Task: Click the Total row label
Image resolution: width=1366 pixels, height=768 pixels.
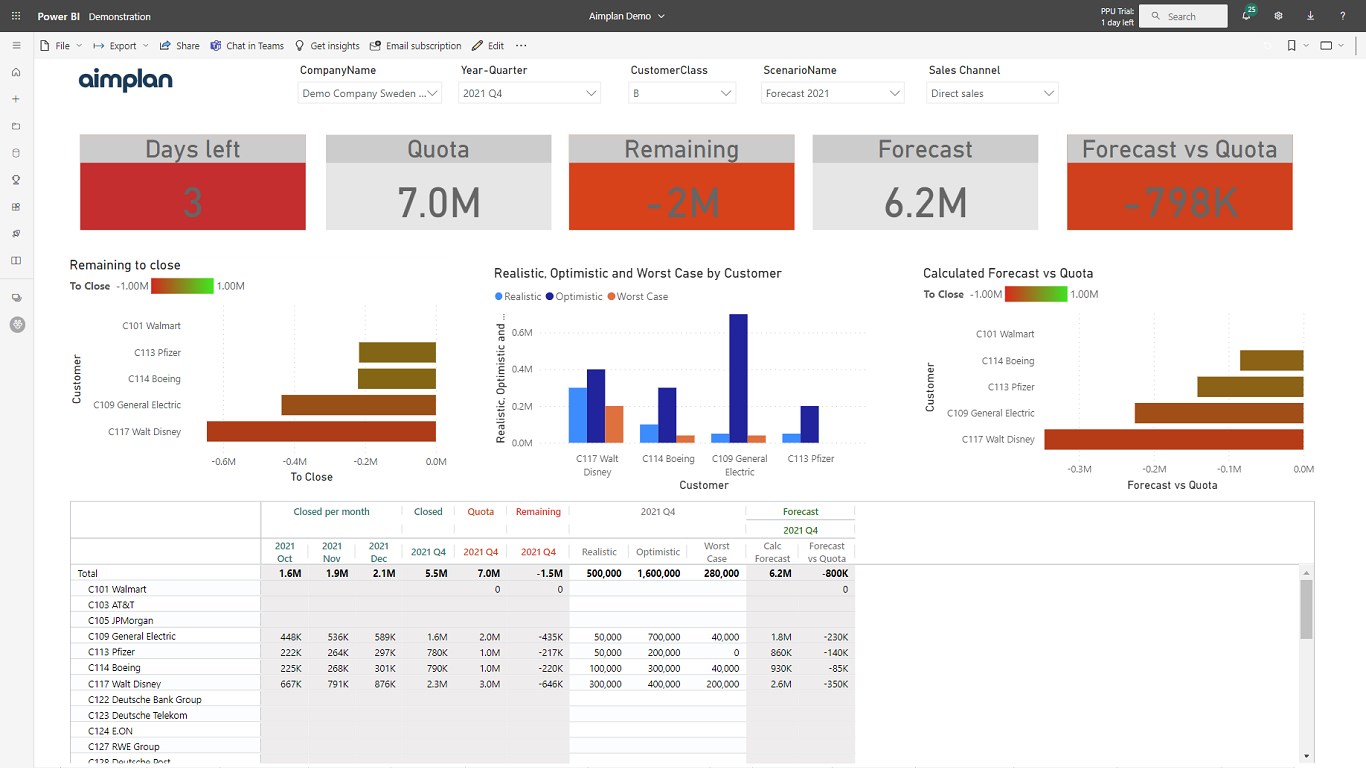Action: (88, 574)
